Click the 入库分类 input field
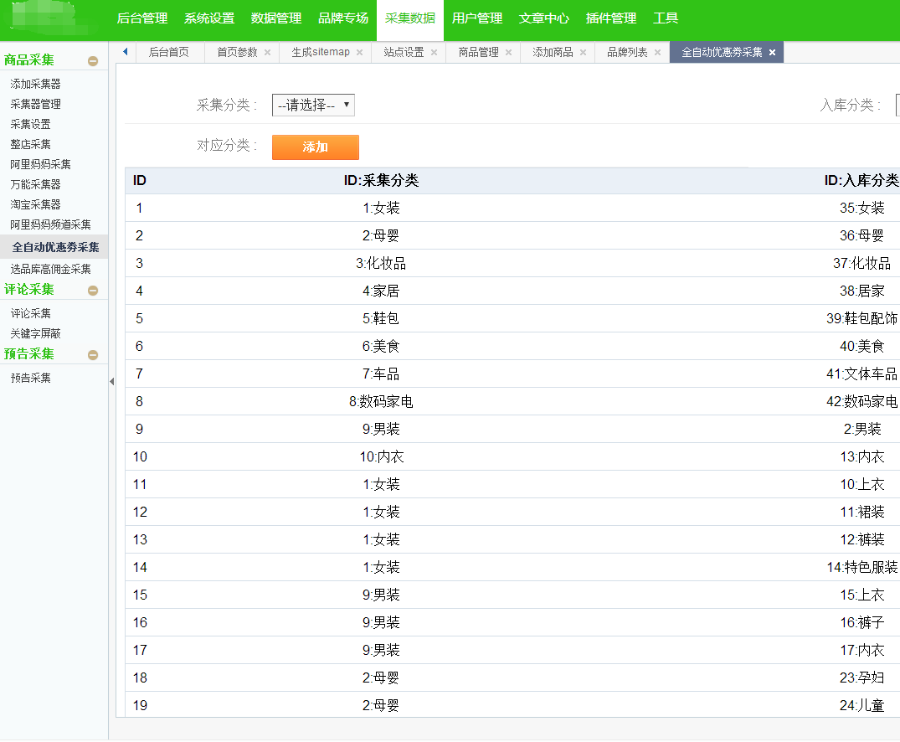 coord(894,103)
